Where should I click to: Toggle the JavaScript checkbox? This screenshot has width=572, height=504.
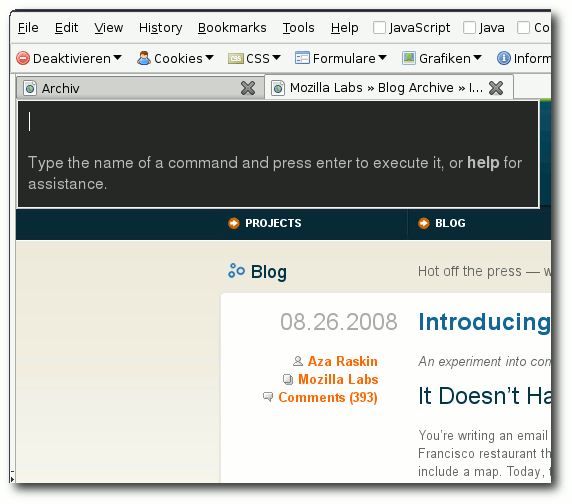pyautogui.click(x=379, y=27)
